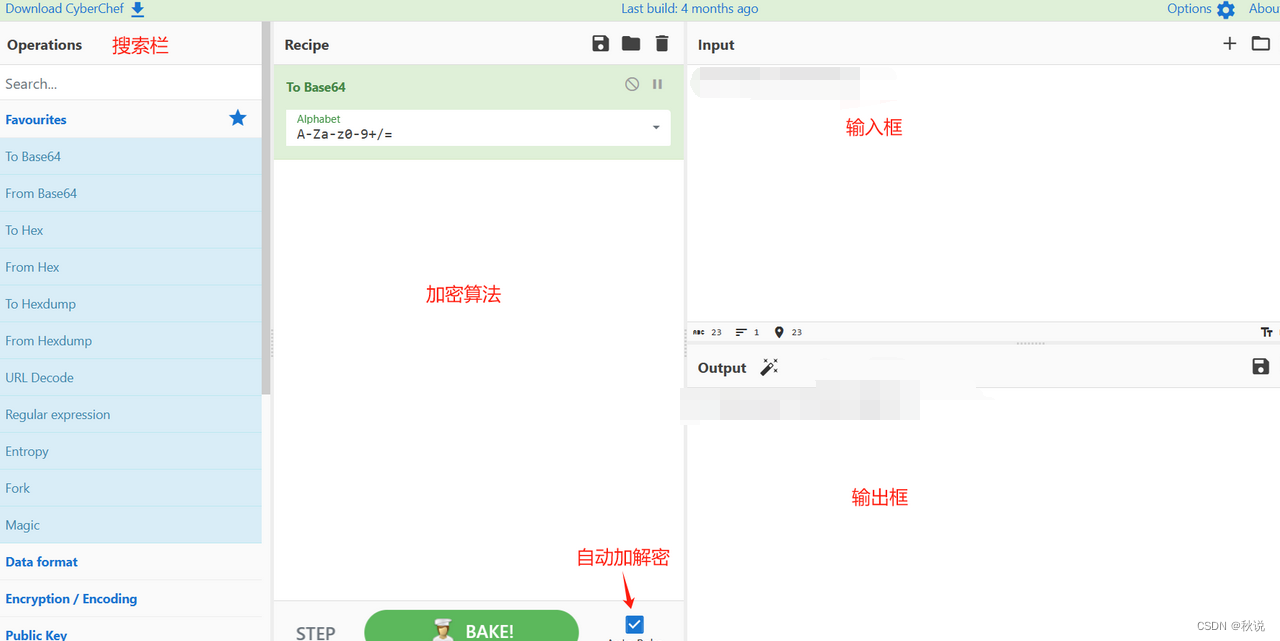Expand the Public Key category
The image size is (1280, 641).
pos(37,634)
